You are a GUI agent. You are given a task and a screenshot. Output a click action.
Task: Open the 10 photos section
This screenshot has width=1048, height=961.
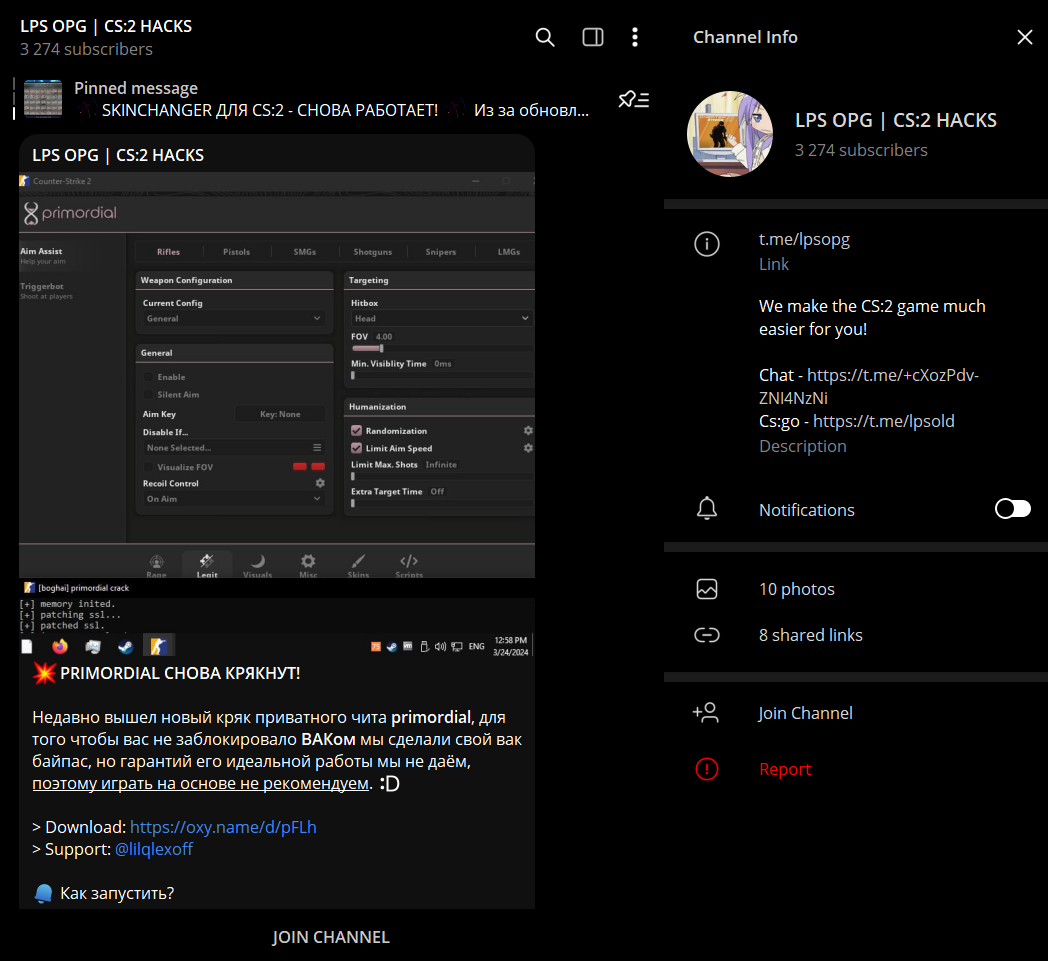pos(796,589)
